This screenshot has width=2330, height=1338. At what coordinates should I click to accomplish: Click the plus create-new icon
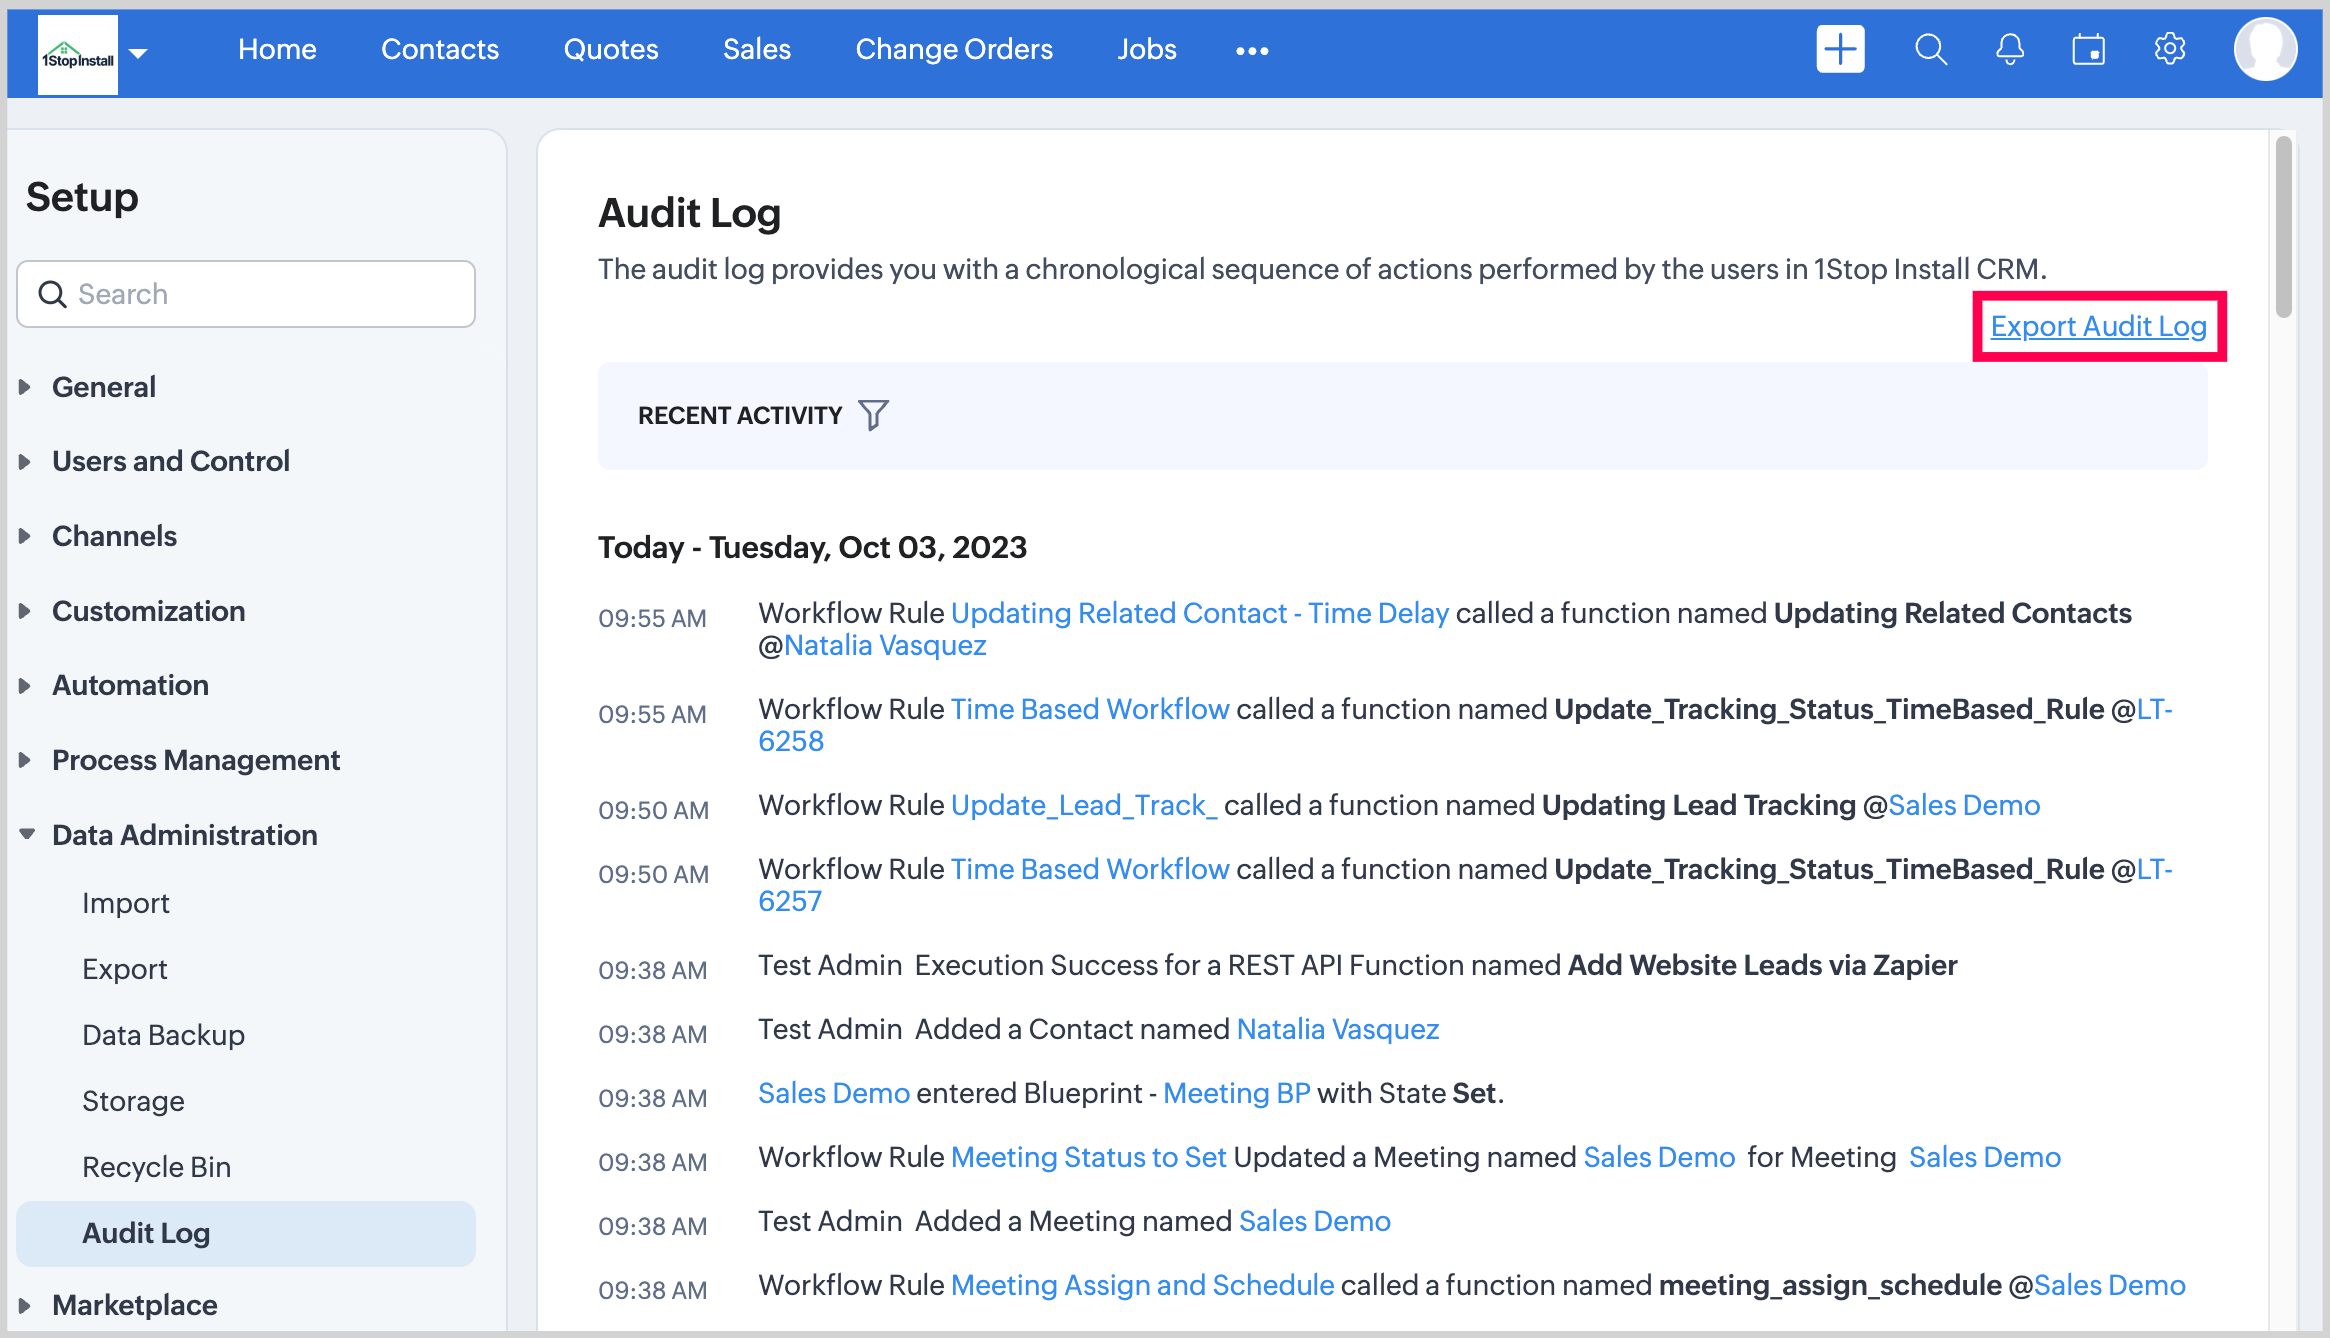pyautogui.click(x=1839, y=49)
